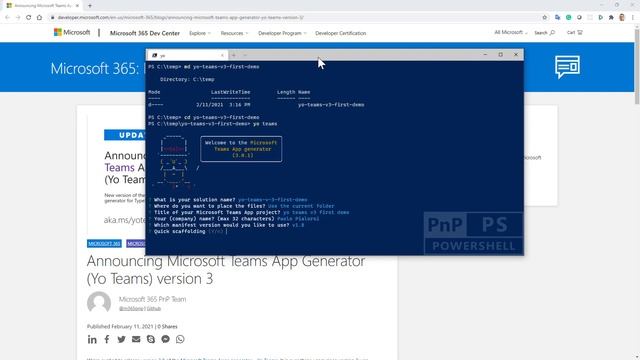Open the green circle extension
The width and height of the screenshot is (640, 360).
[x=569, y=18]
